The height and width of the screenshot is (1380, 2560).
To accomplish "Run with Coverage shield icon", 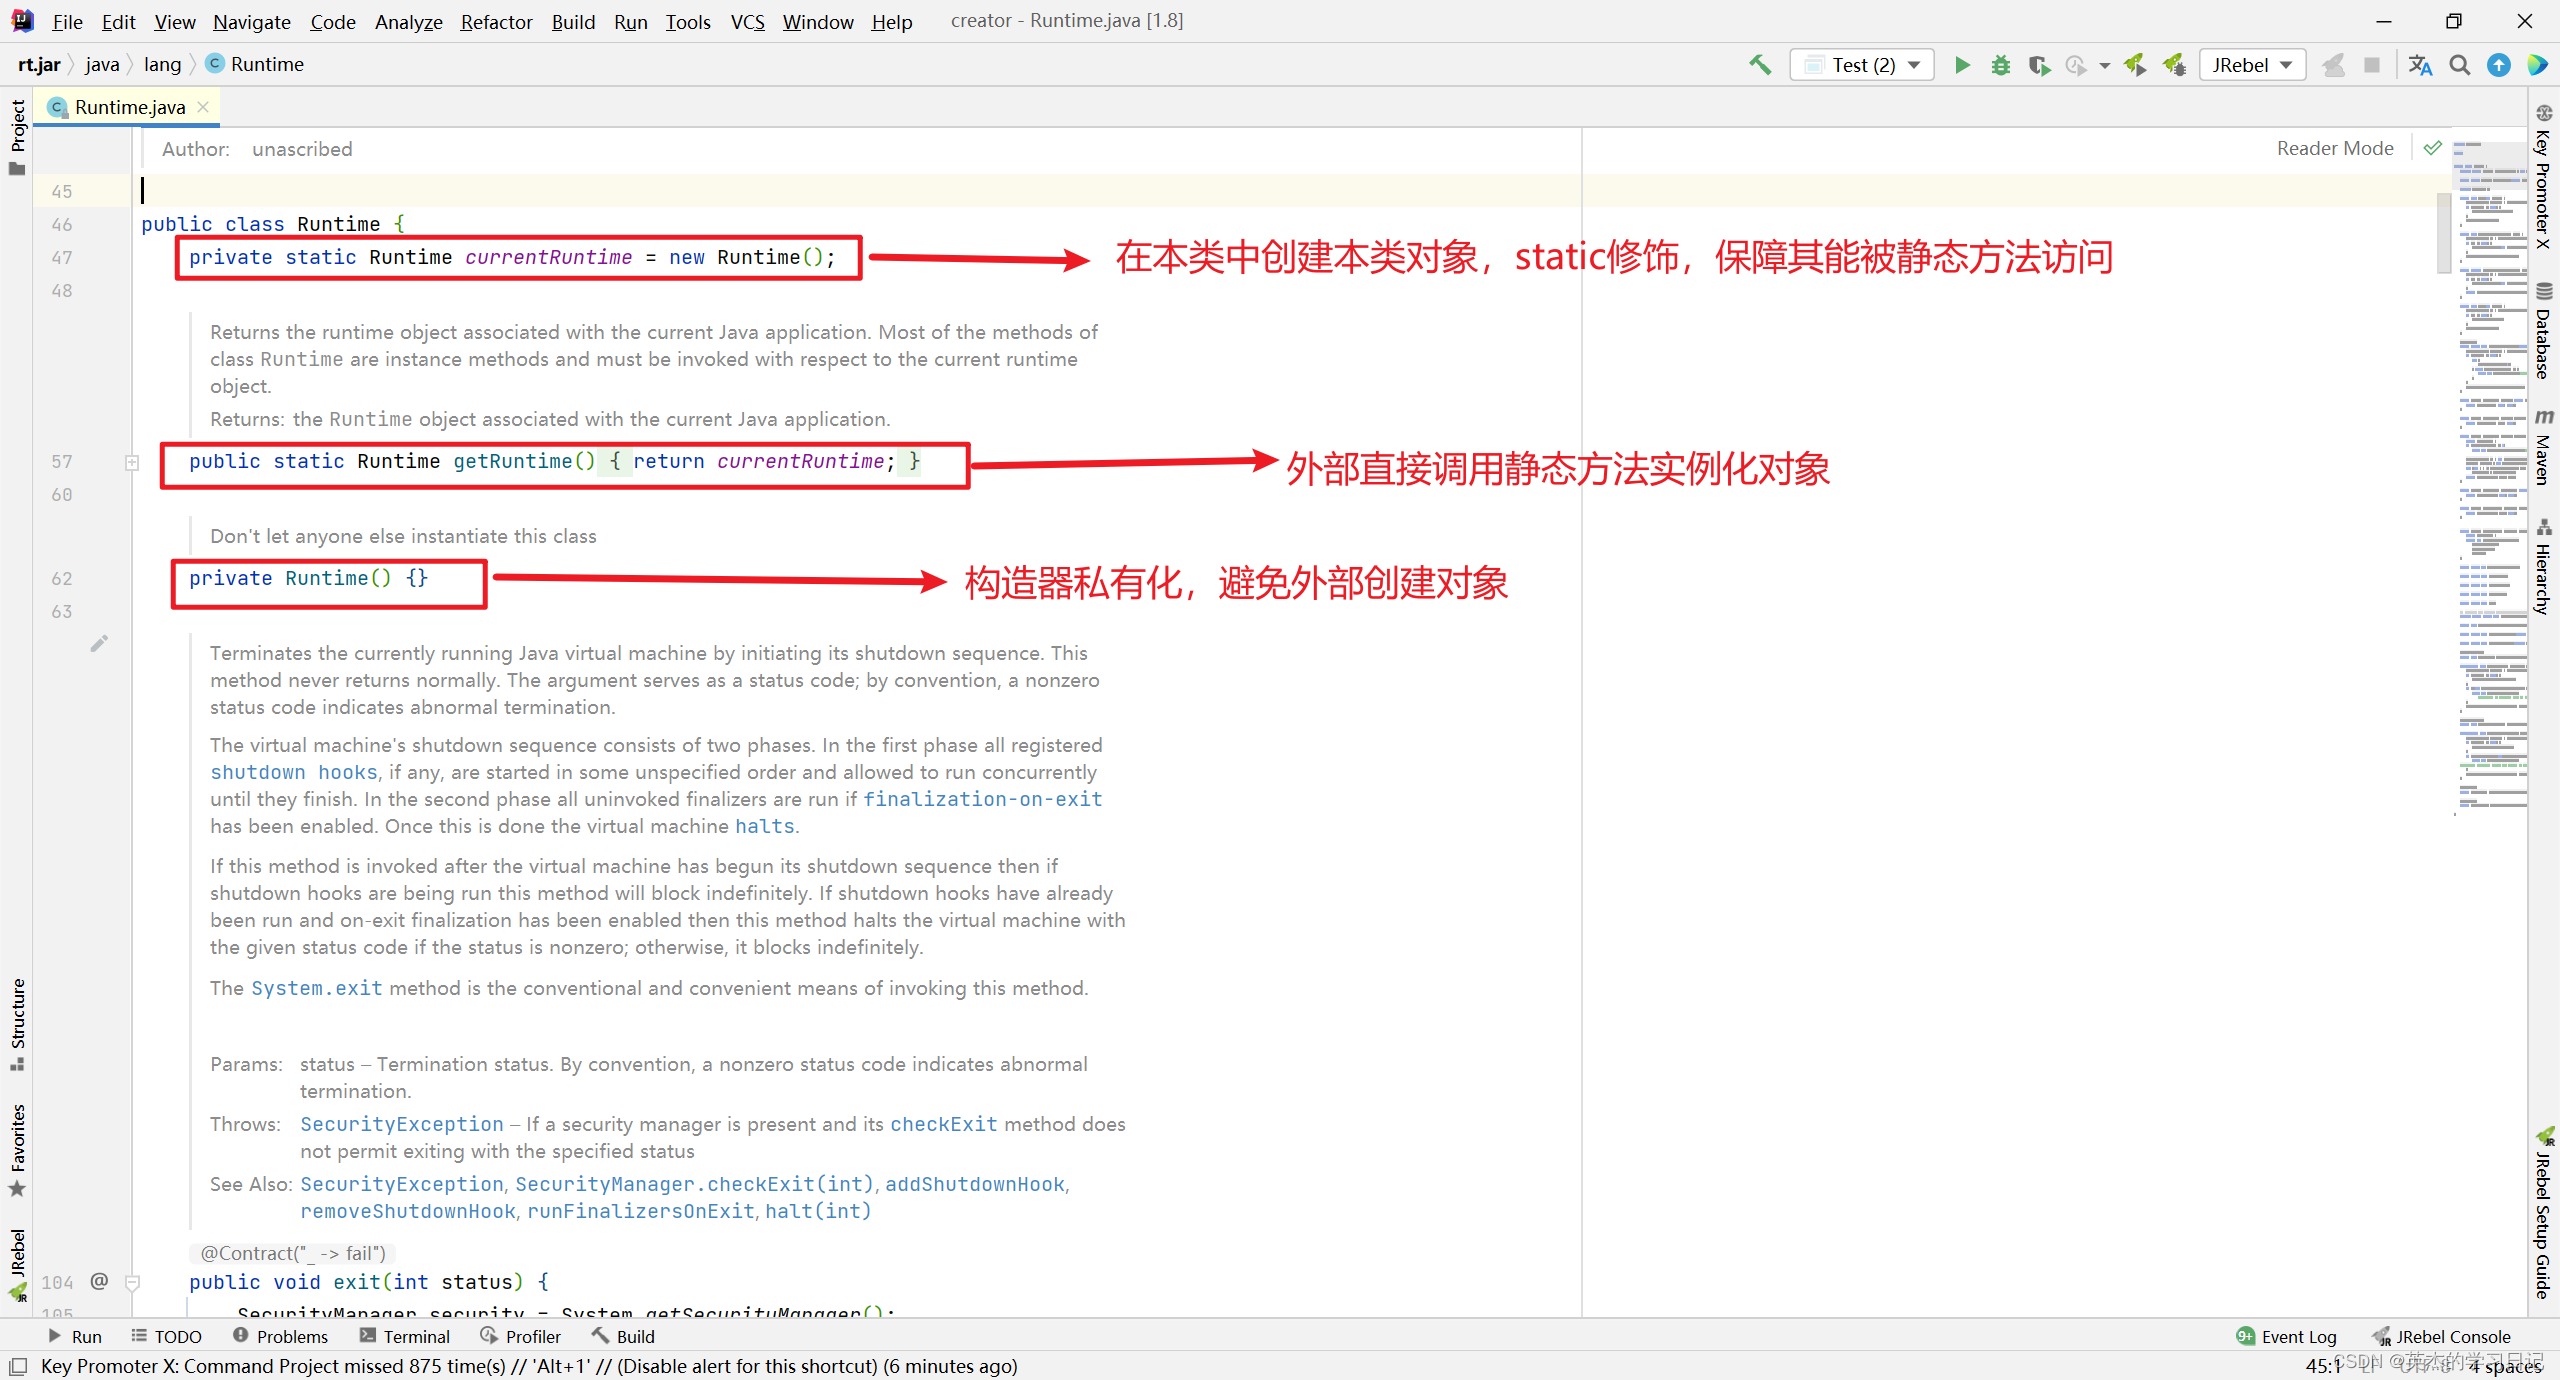I will 2038,65.
